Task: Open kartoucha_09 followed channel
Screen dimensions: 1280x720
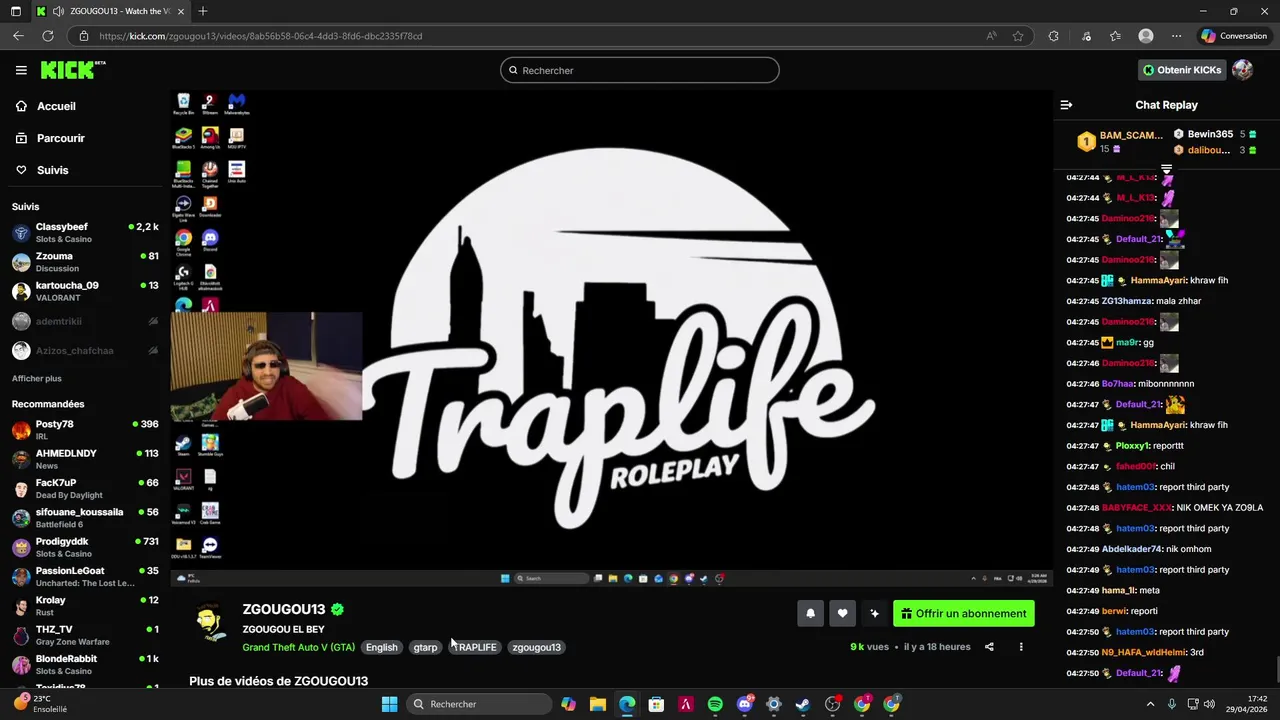Action: 85,291
